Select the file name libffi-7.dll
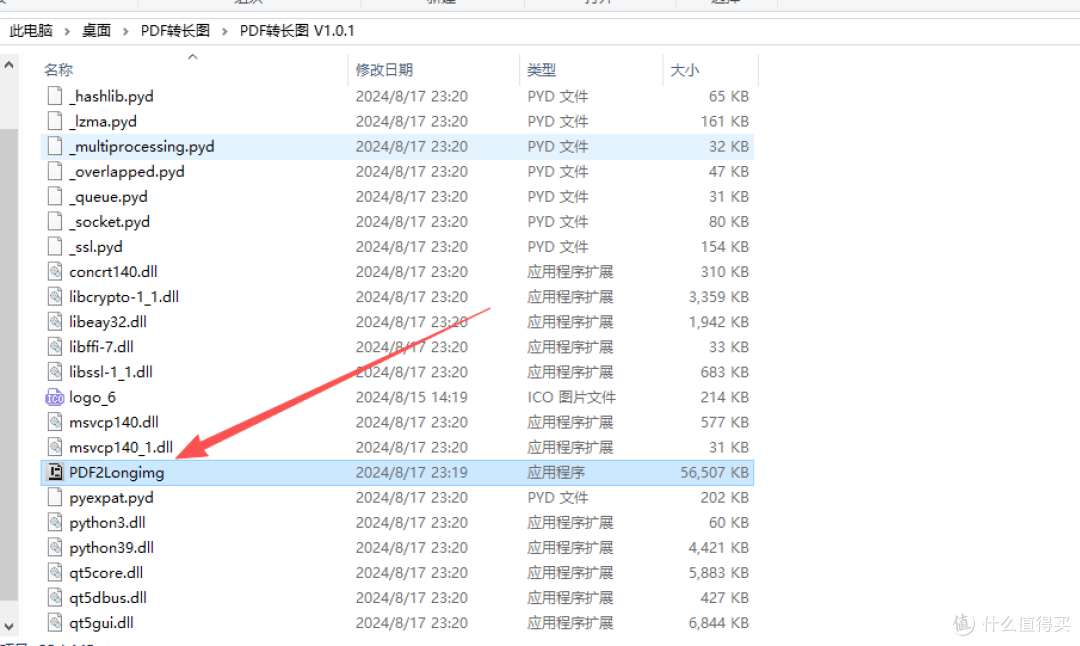The height and width of the screenshot is (646, 1080). (101, 347)
